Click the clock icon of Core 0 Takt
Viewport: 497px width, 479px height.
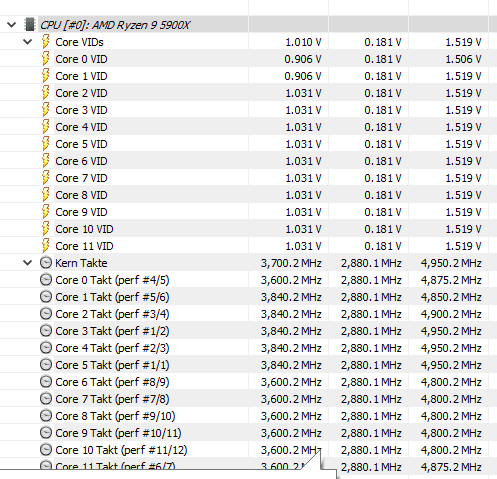coord(46,280)
